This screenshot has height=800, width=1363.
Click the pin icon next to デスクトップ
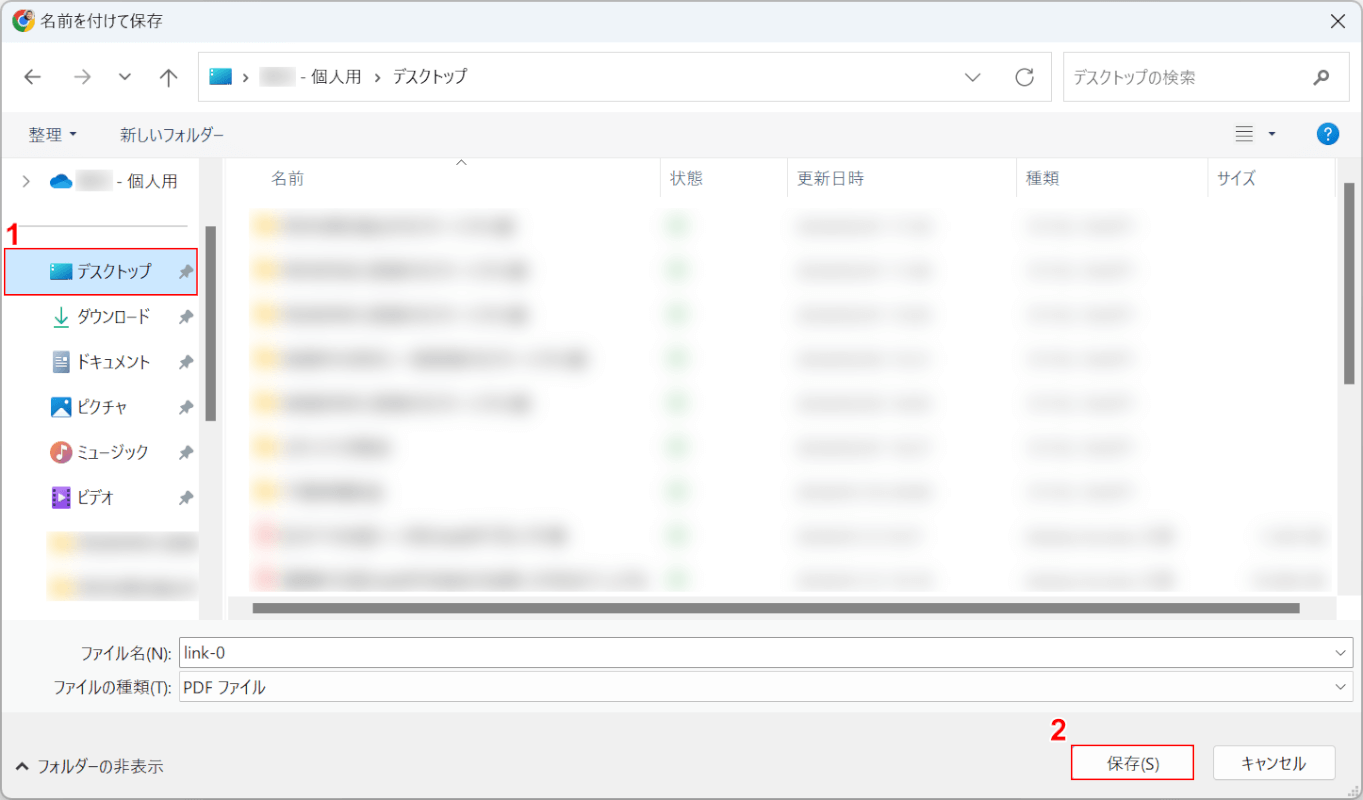point(185,272)
